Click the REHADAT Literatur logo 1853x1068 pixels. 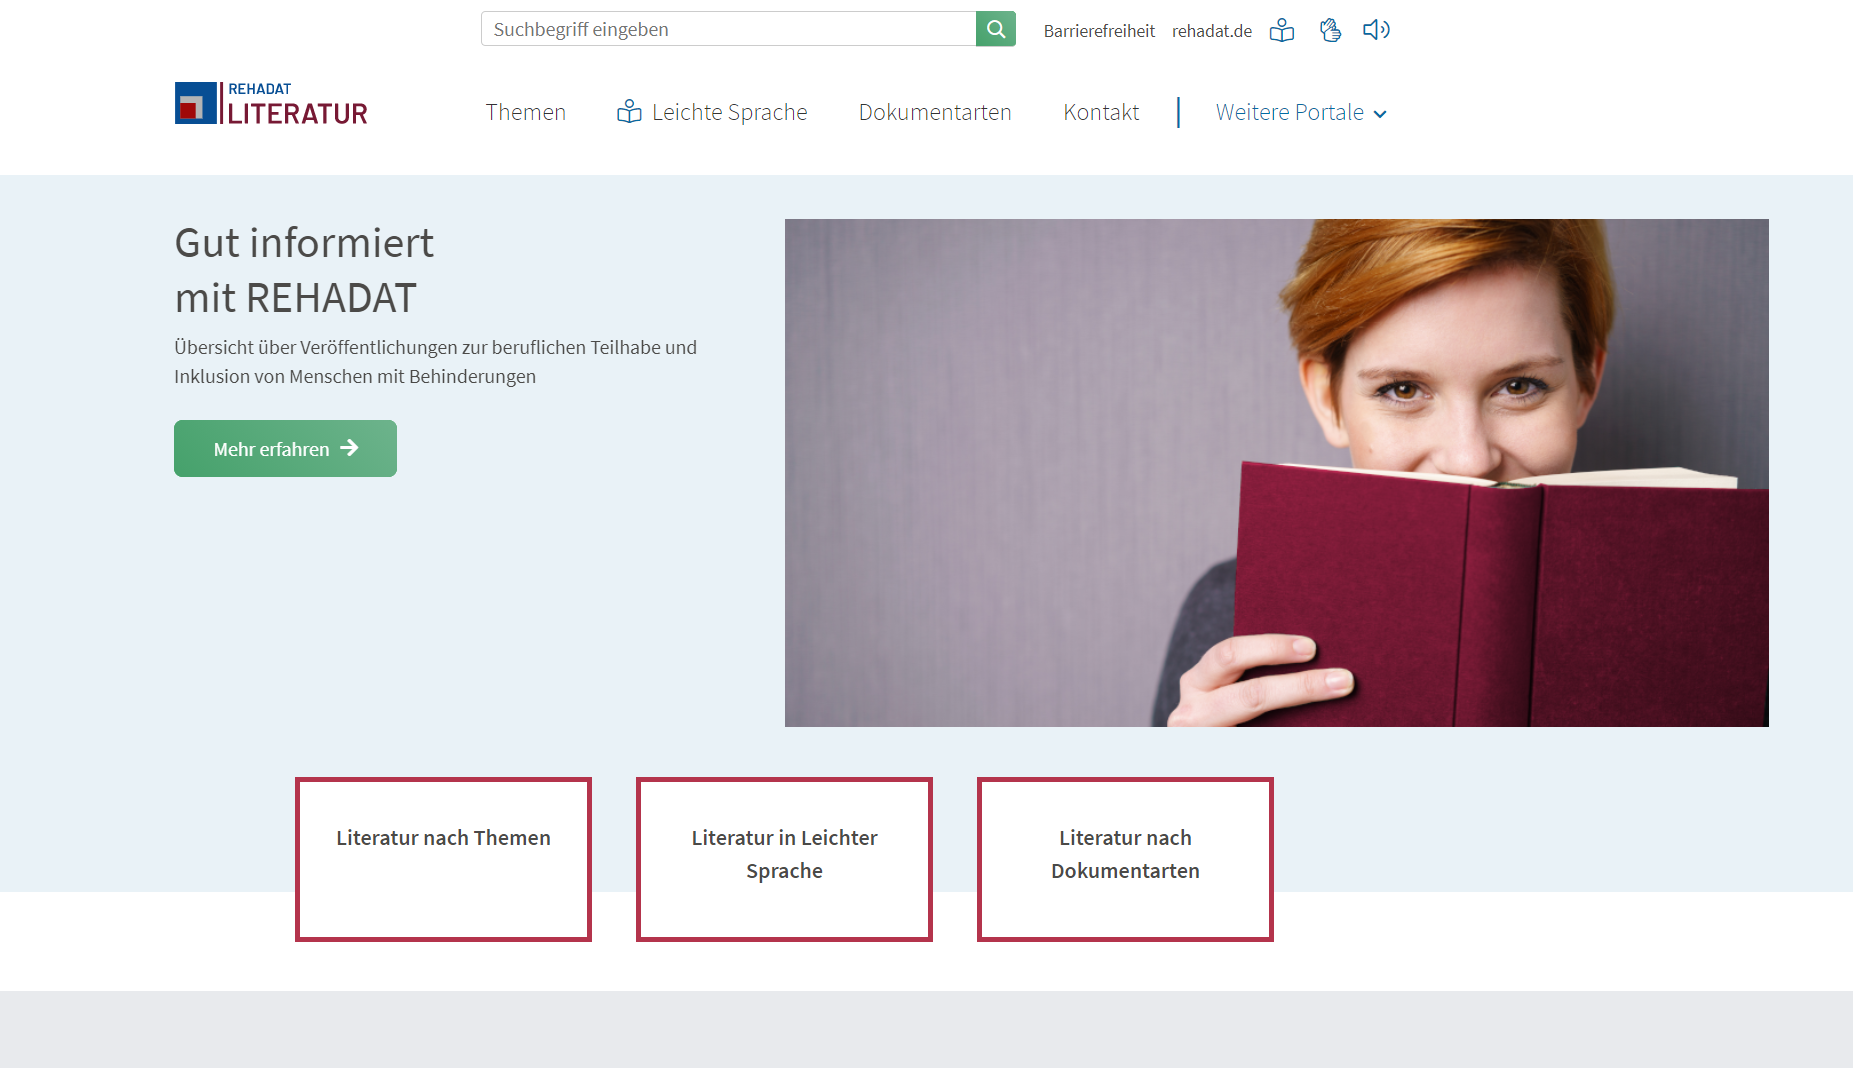coord(271,103)
